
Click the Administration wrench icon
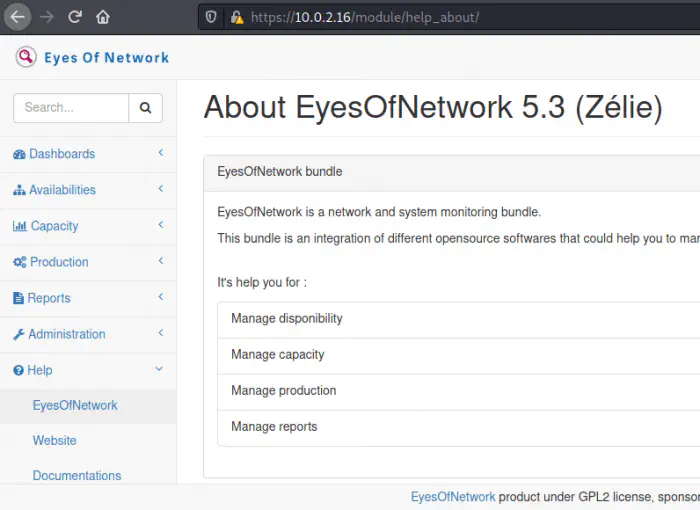(19, 334)
